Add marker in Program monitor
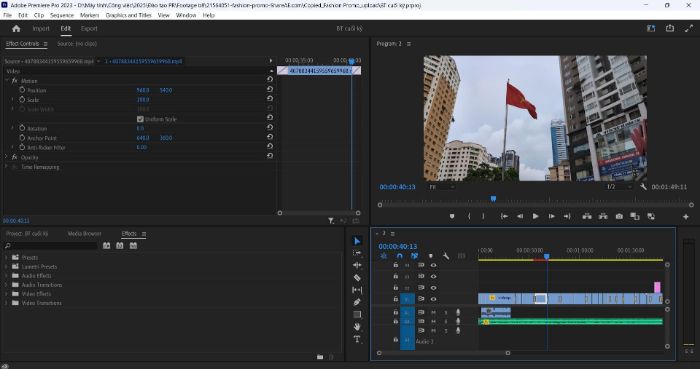700x369 pixels. coord(452,216)
